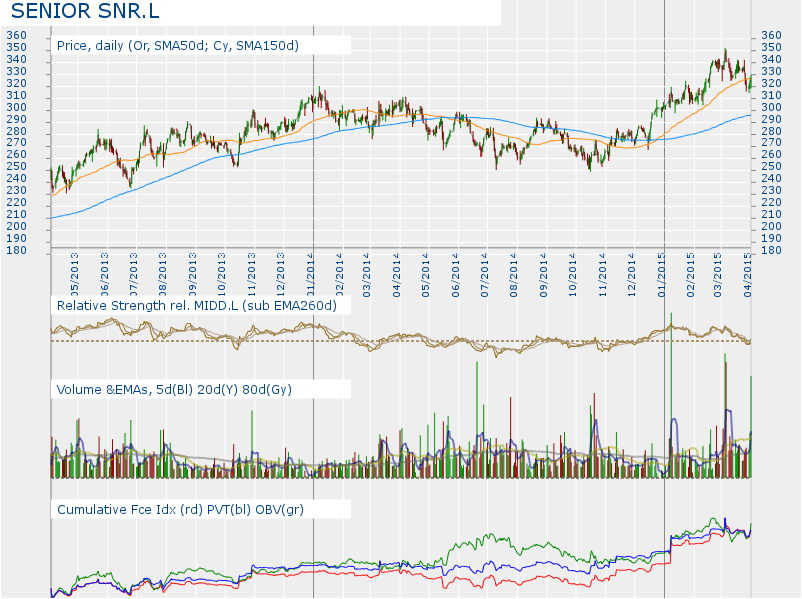Click the 01/2015 date on x-axis
Viewport: 802px width, 599px height.
[662, 270]
